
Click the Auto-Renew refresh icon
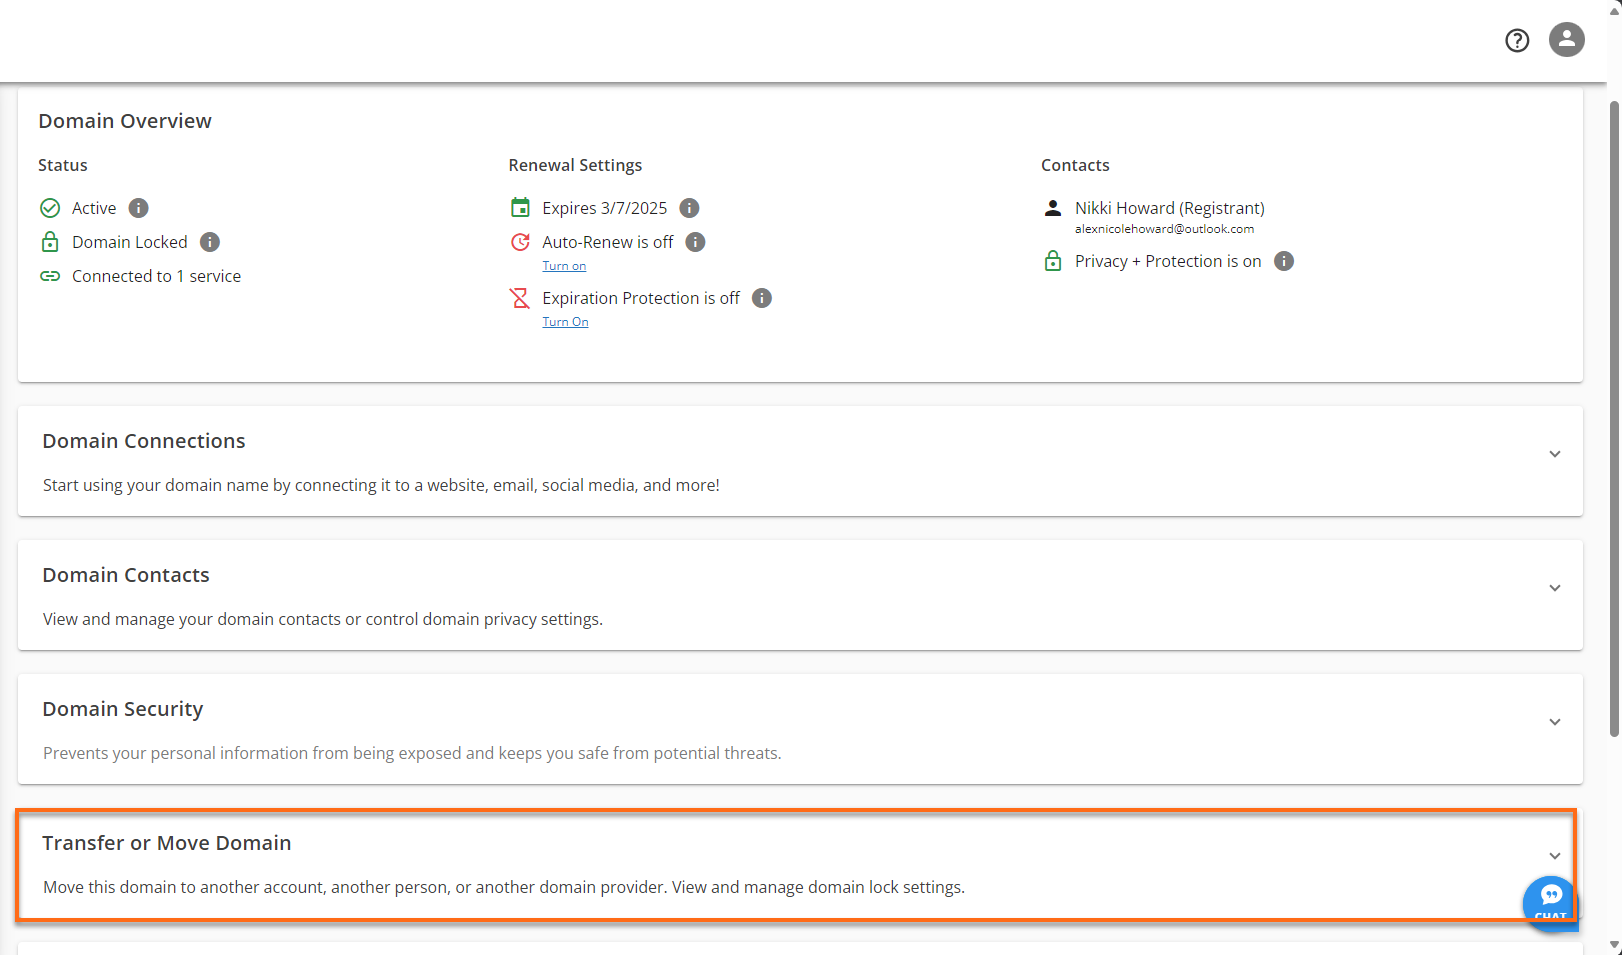[x=520, y=241]
